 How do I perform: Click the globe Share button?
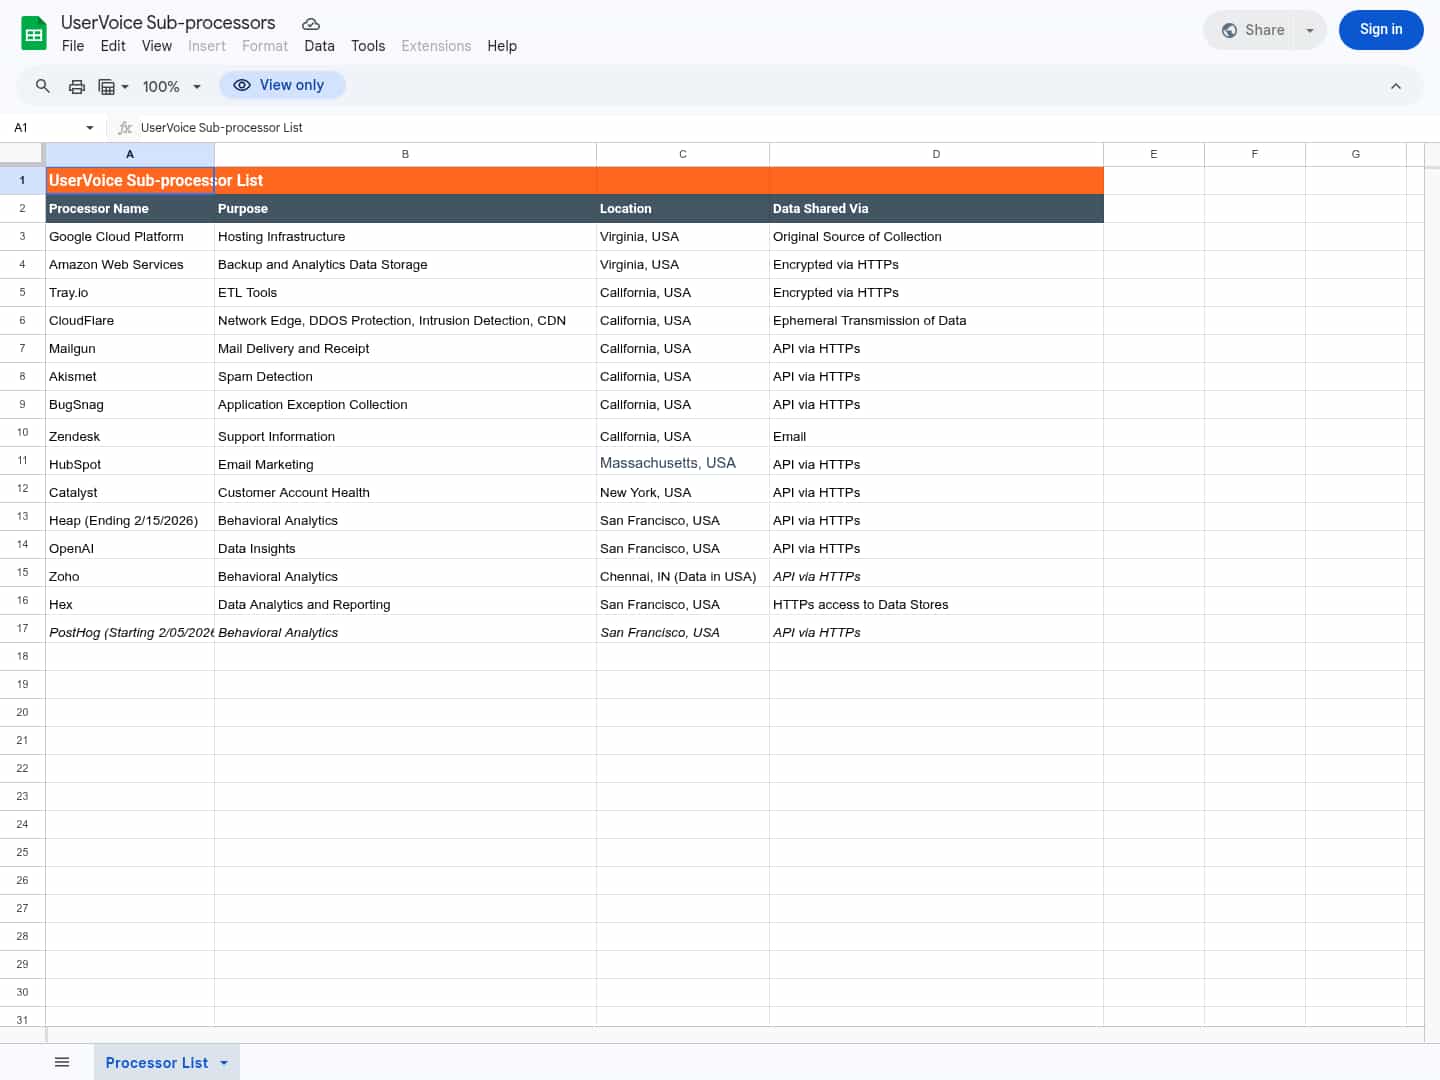click(1253, 30)
